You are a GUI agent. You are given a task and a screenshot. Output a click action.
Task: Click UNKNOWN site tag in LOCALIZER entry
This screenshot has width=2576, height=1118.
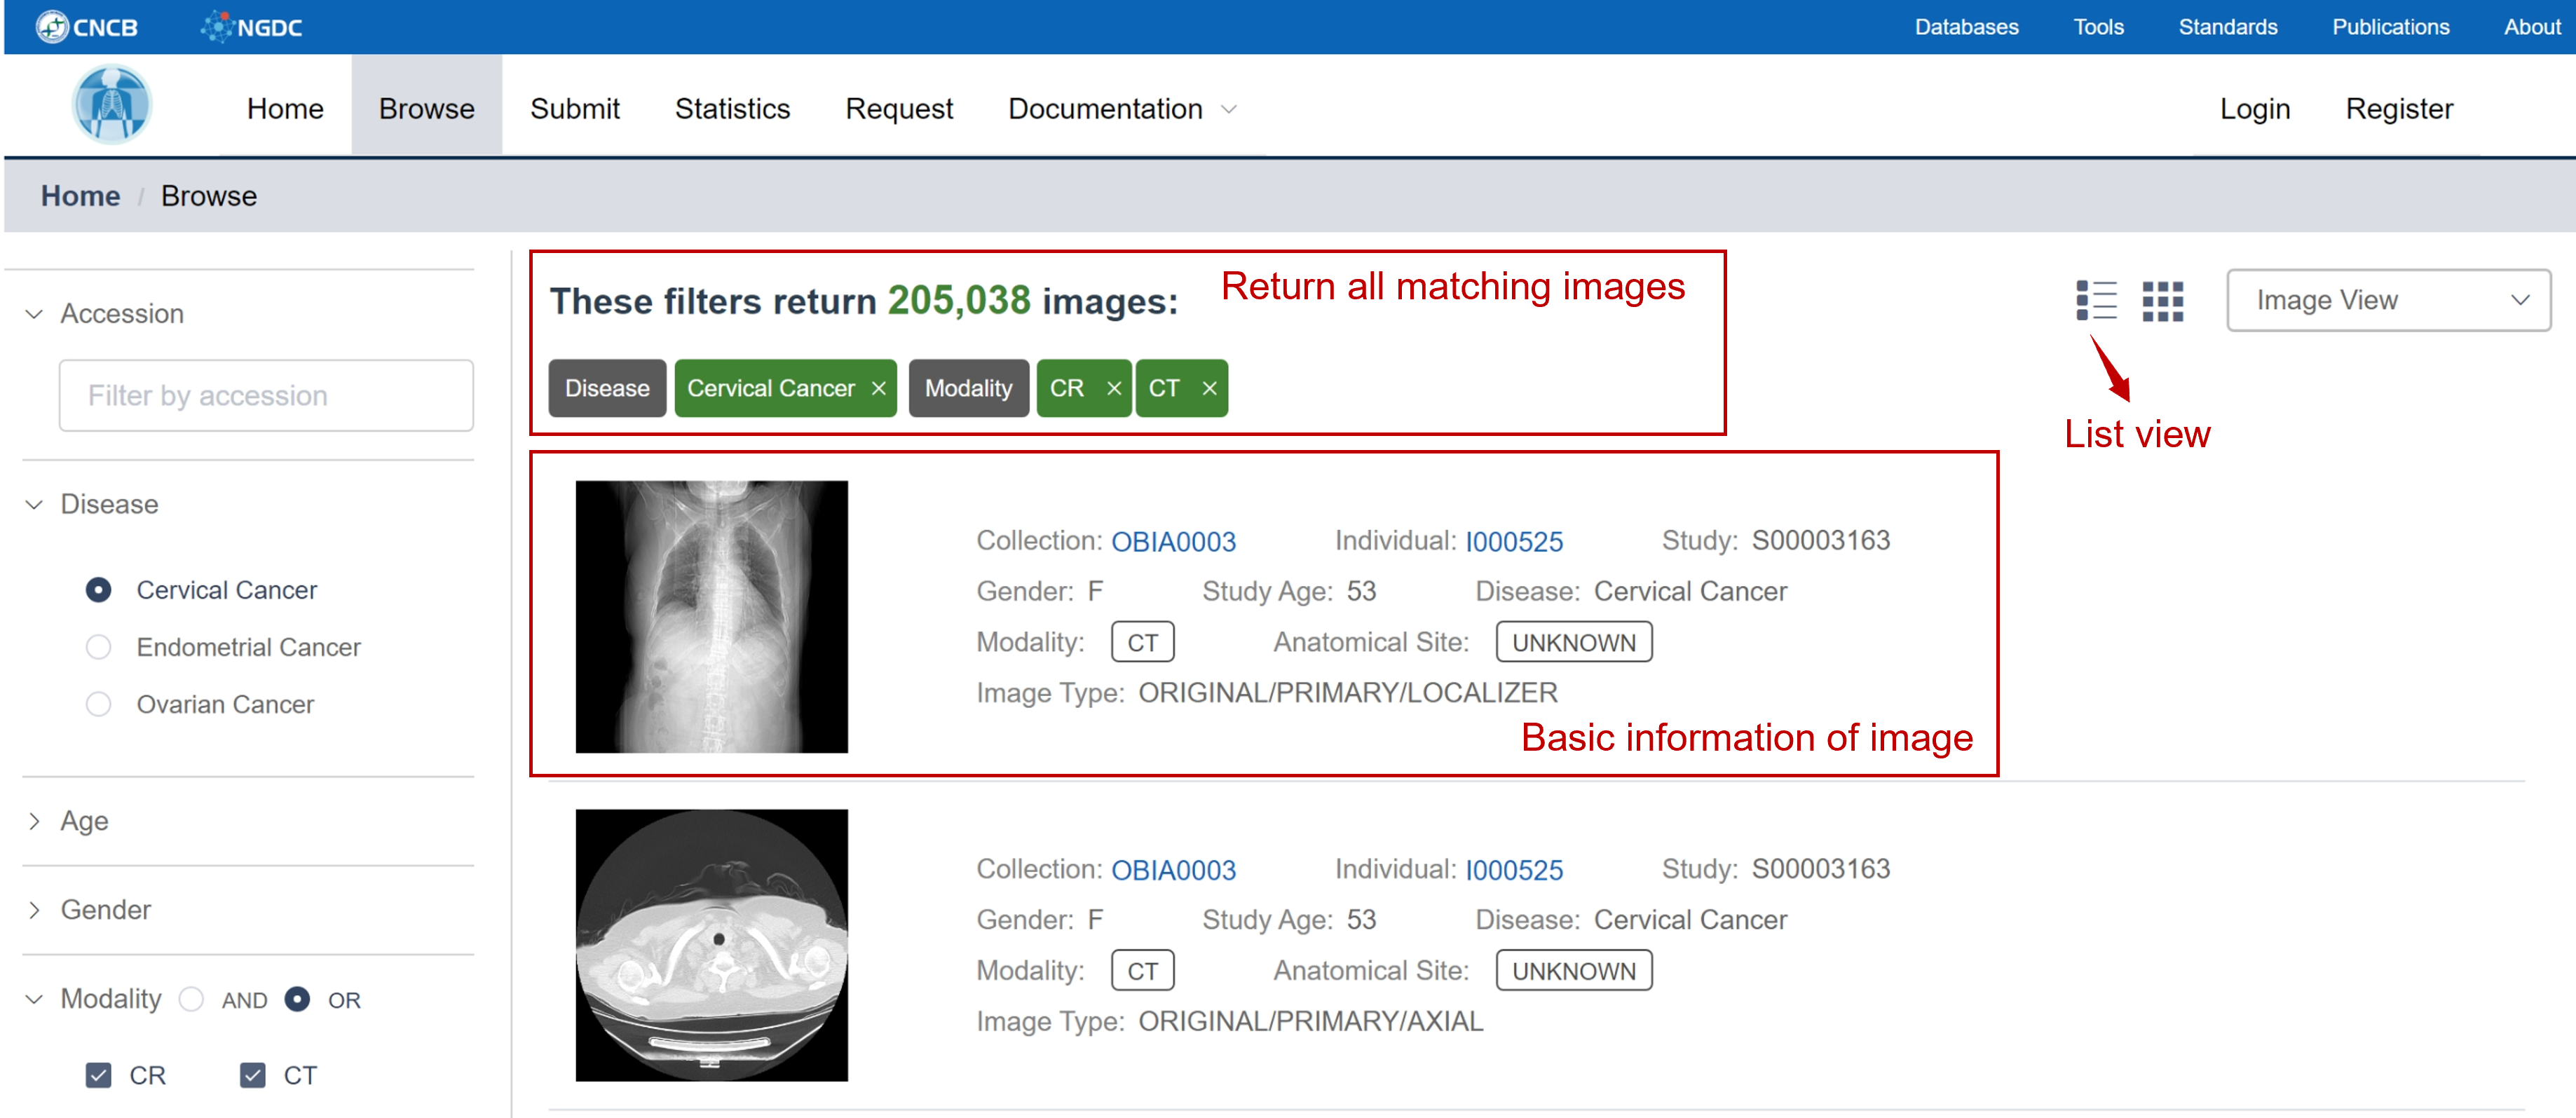pos(1573,642)
